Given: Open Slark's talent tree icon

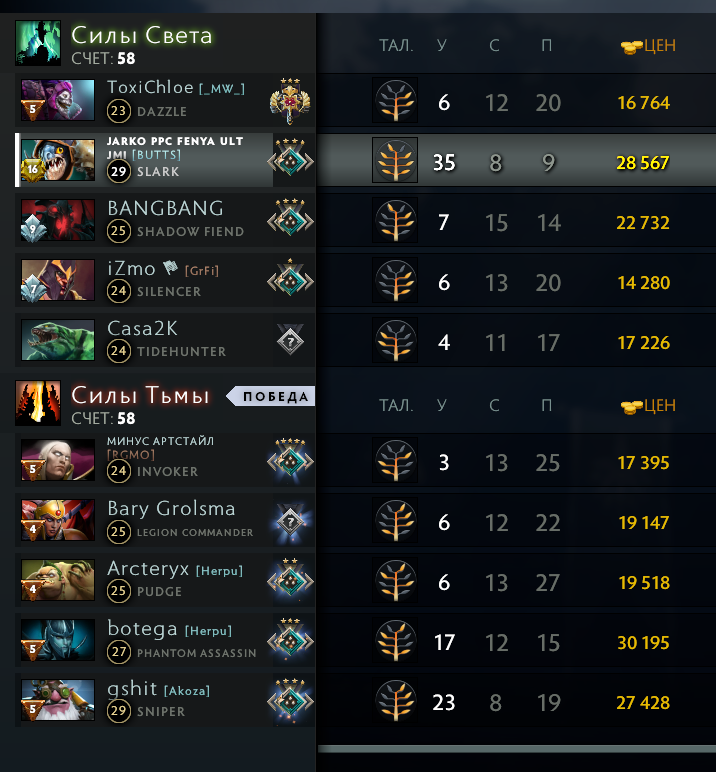Looking at the screenshot, I should click(x=395, y=160).
